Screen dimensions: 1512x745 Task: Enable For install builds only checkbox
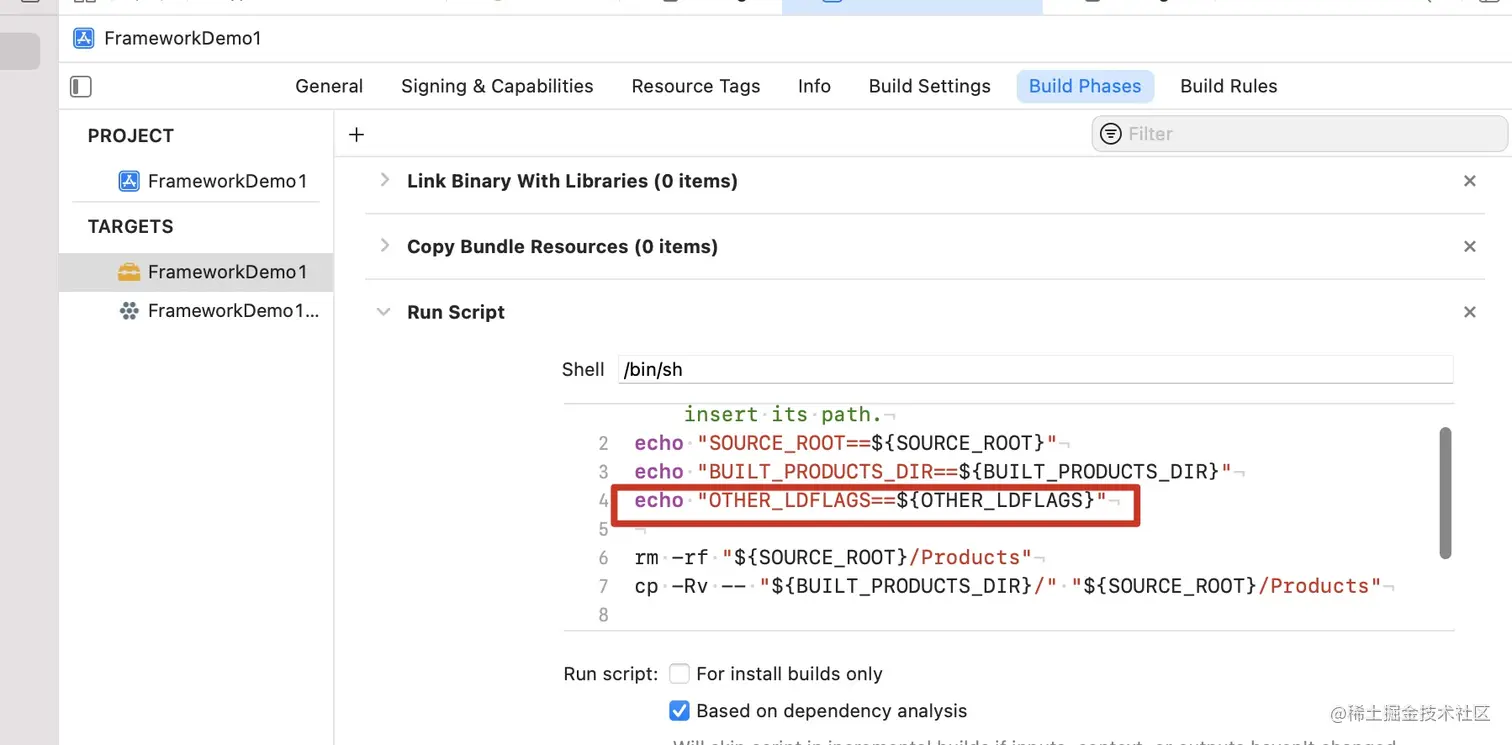point(680,674)
